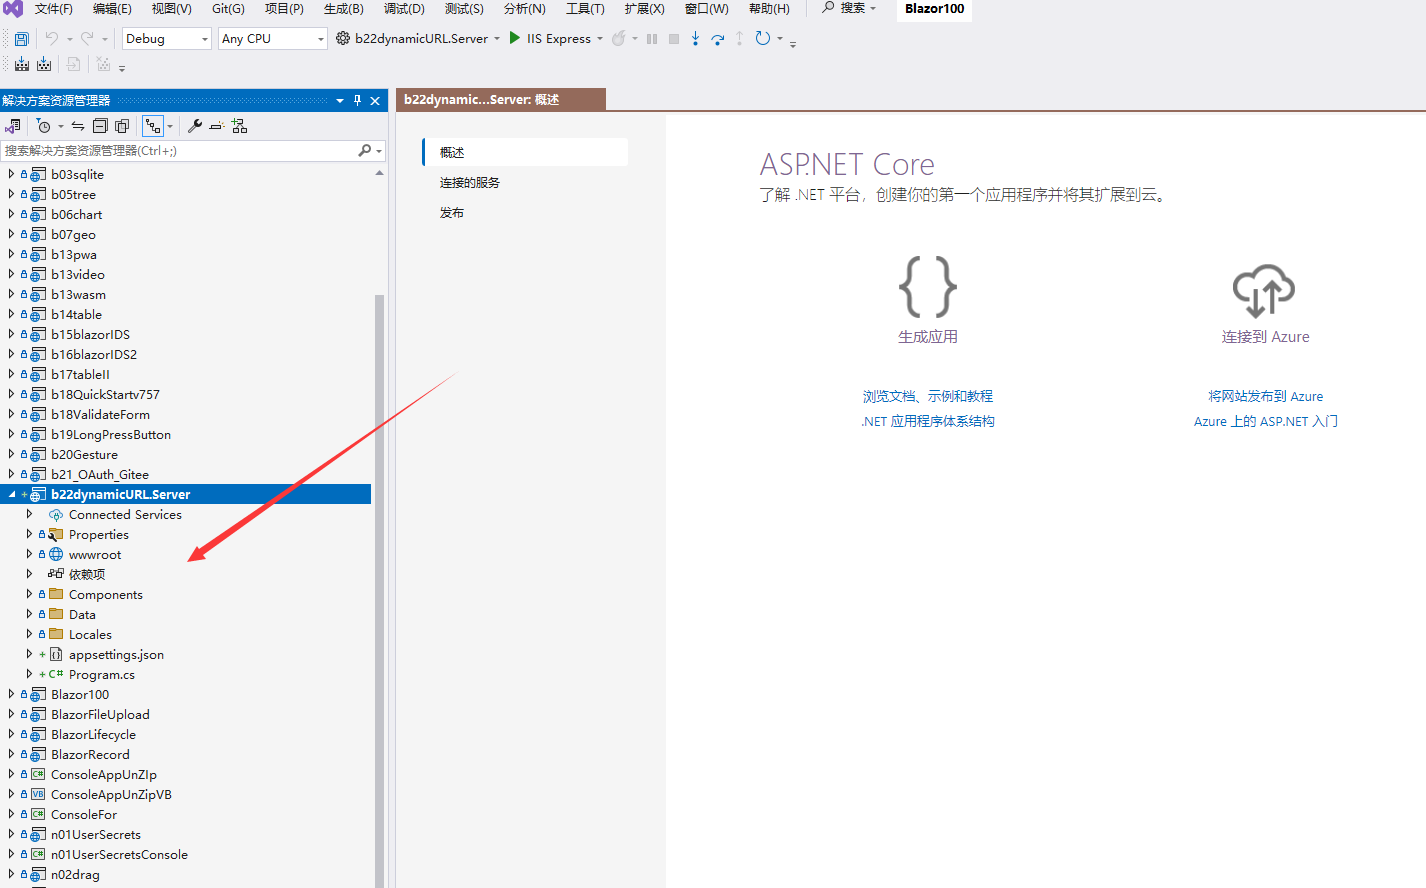Open the 调试(D) menu
This screenshot has height=888, width=1426.
[x=404, y=9]
